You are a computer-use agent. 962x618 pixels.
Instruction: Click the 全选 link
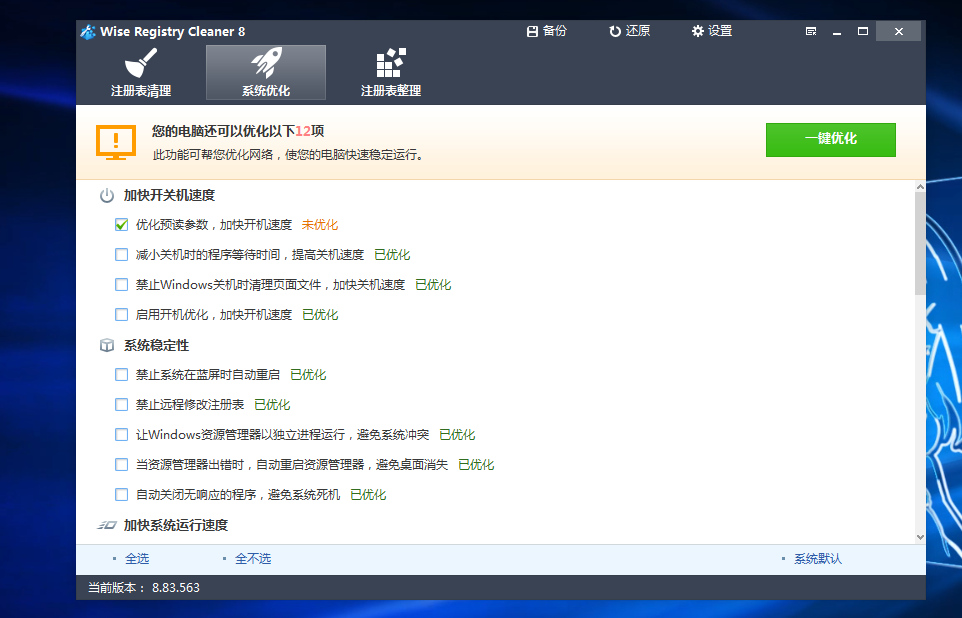pyautogui.click(x=137, y=558)
